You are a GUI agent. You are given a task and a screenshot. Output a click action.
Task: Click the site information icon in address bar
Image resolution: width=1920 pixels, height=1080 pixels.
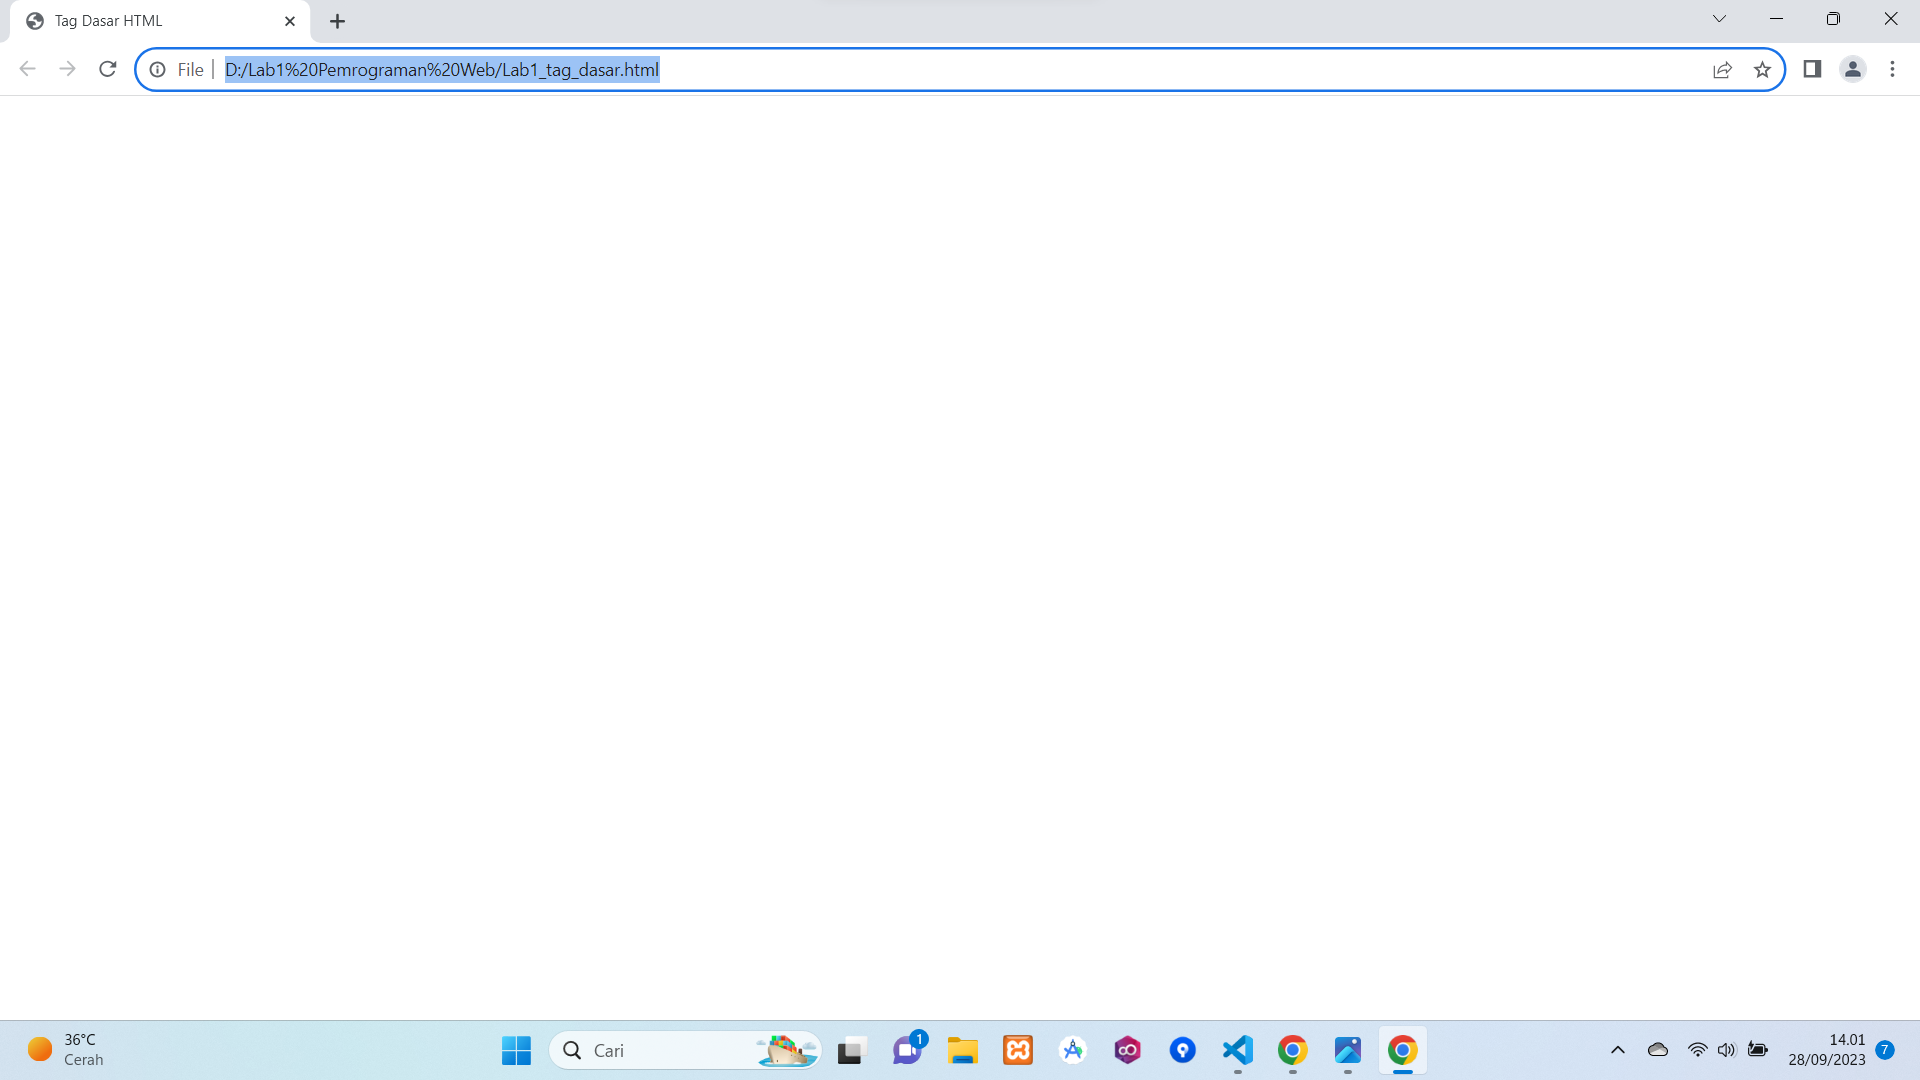[x=157, y=70]
